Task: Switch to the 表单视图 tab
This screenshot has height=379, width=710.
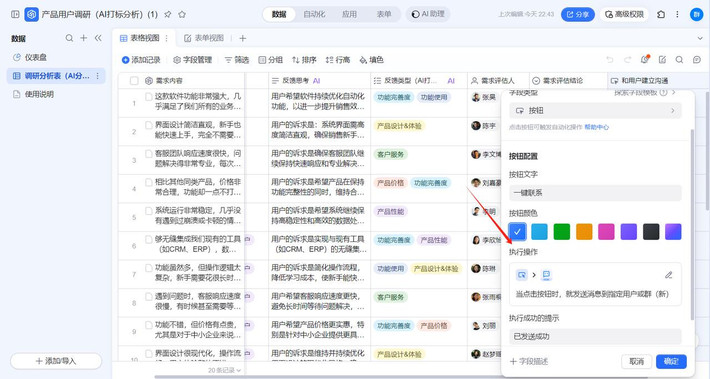Action: [204, 38]
